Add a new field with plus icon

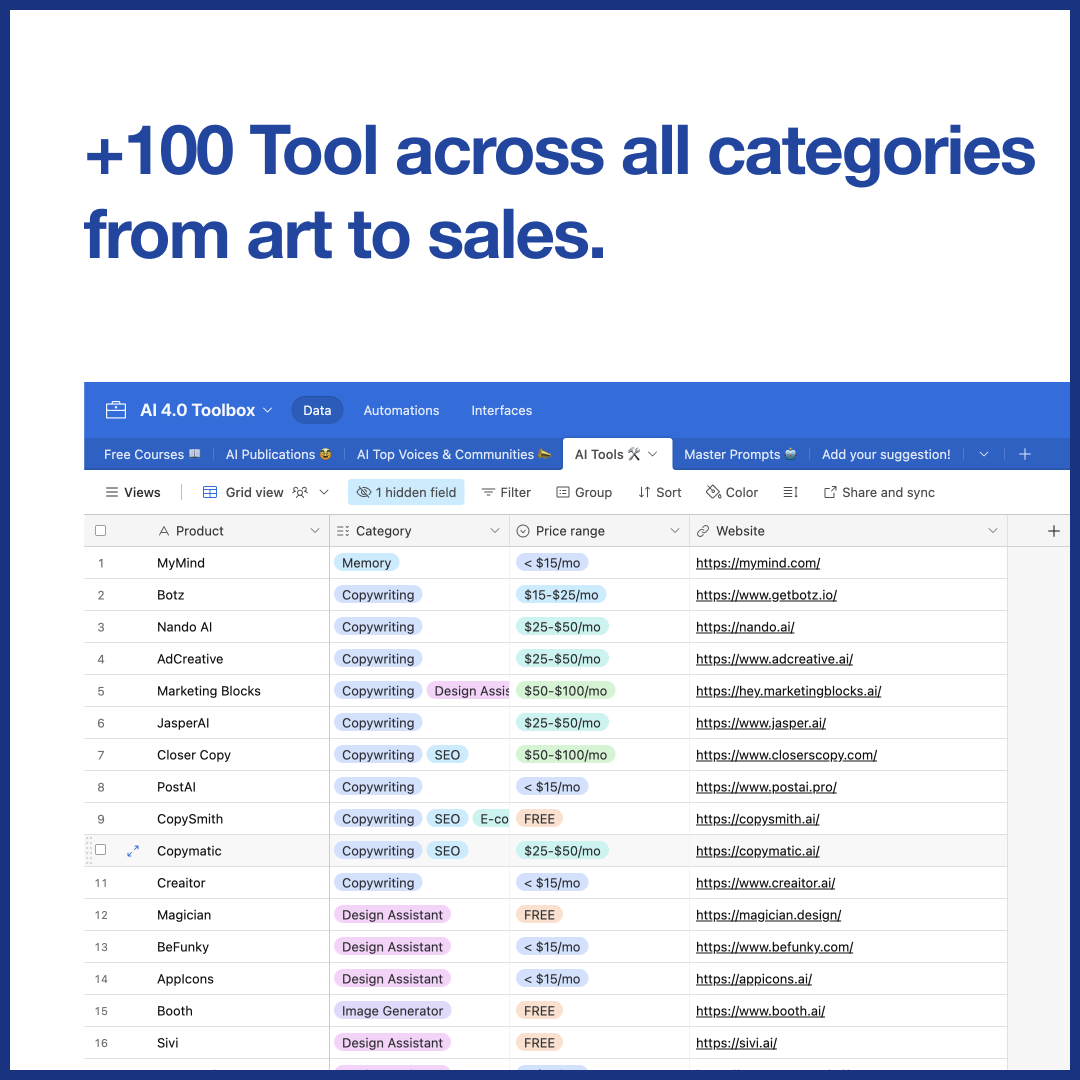[1053, 531]
